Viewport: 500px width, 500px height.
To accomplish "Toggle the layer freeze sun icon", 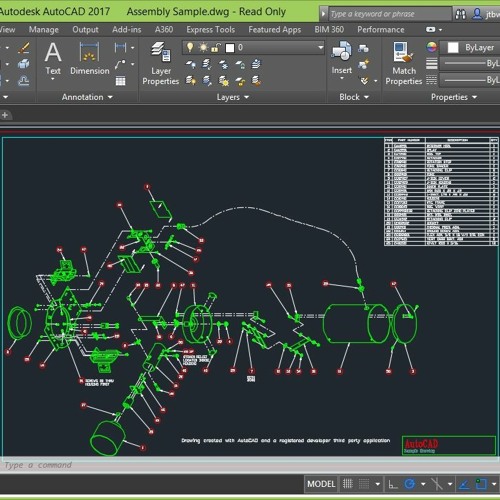I will pyautogui.click(x=203, y=47).
